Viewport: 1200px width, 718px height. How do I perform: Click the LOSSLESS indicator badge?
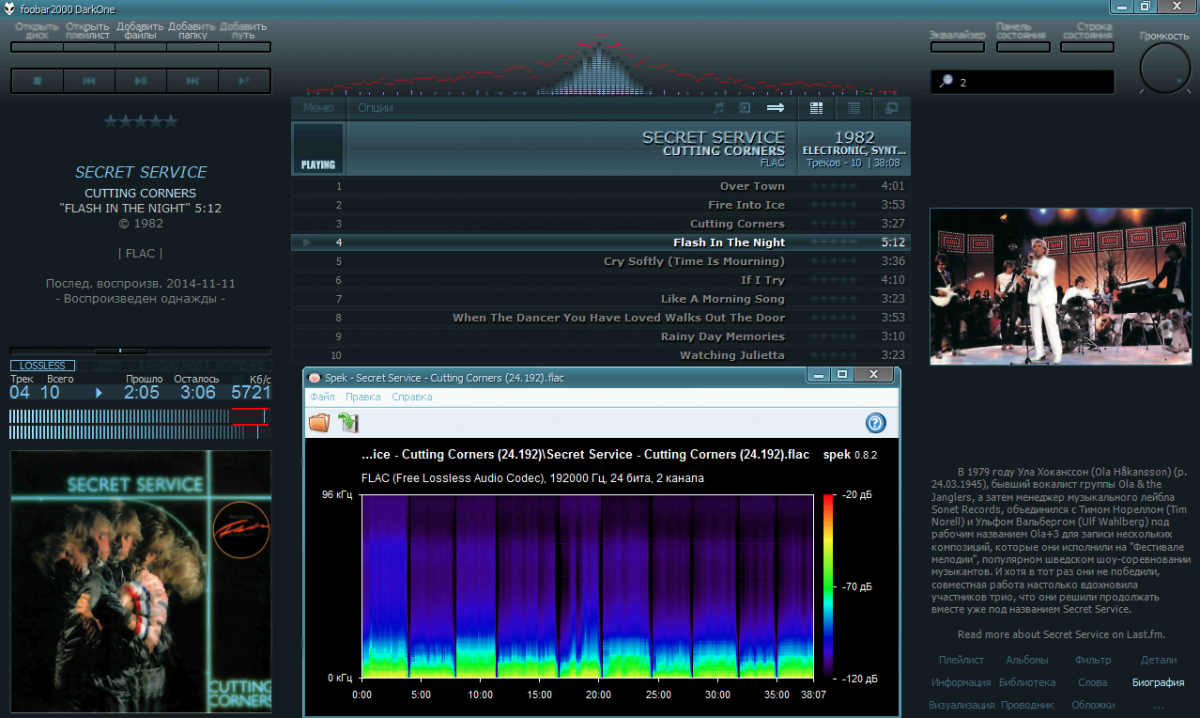tap(42, 366)
